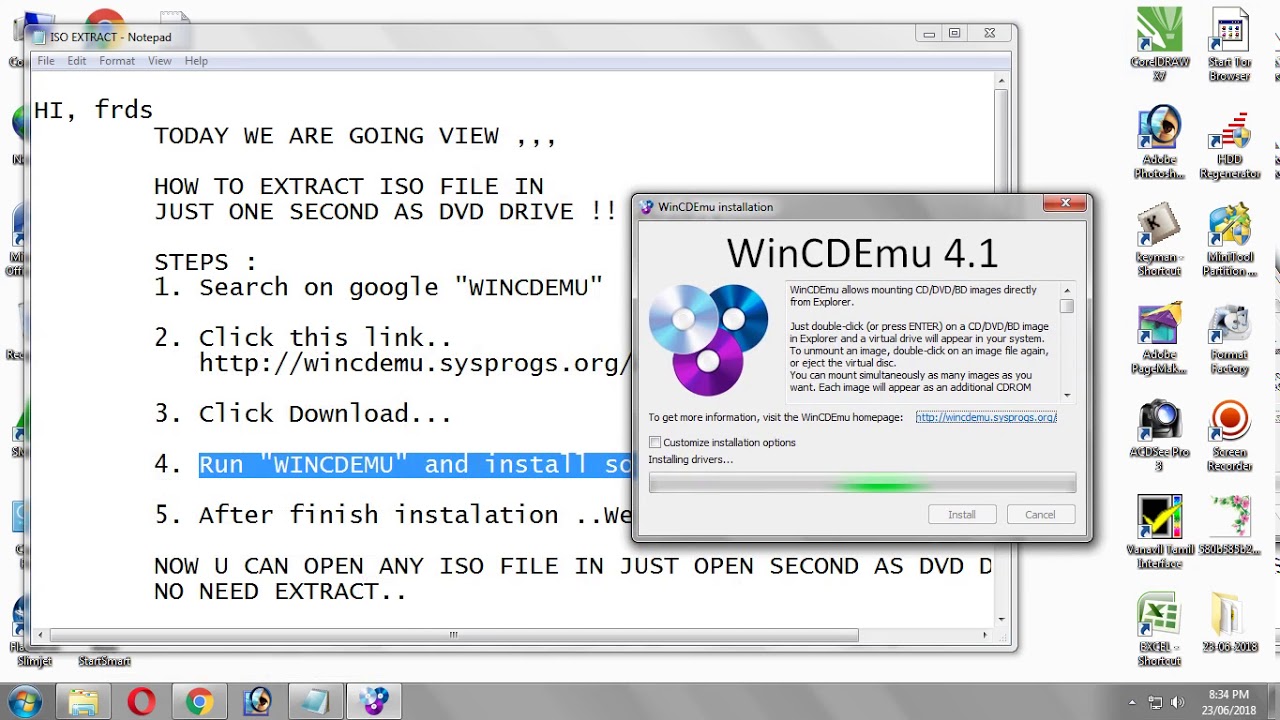Click the Windows Start orb
Screen dimensions: 1280x720
(x=23, y=701)
